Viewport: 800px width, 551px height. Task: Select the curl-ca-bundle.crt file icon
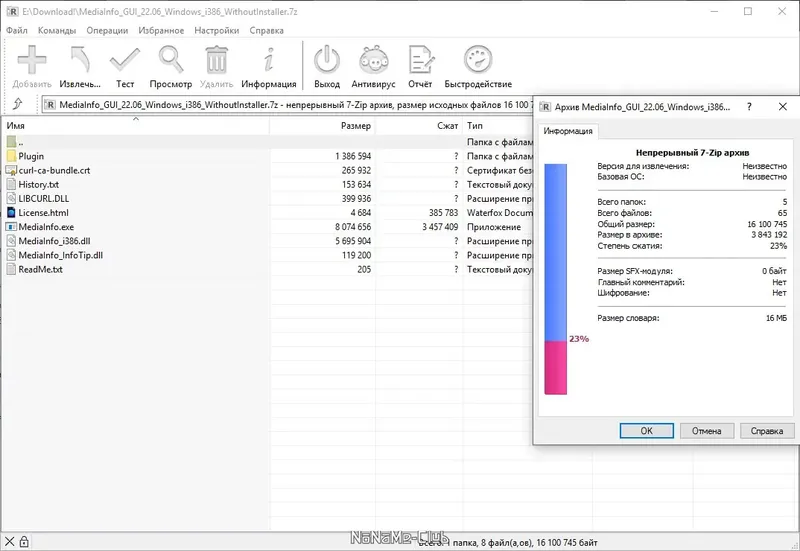point(12,170)
